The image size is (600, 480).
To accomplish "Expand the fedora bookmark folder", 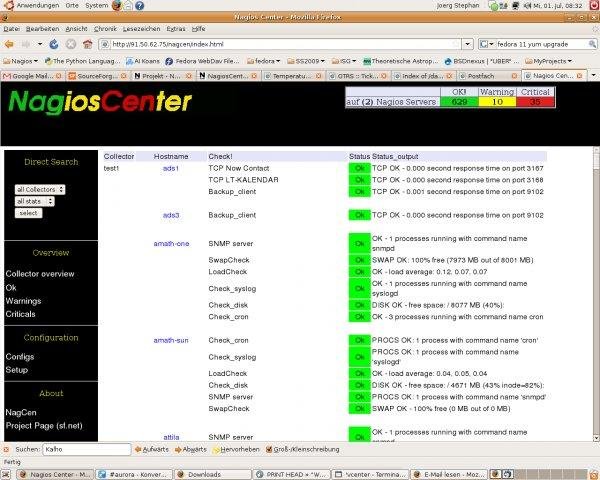I will pyautogui.click(x=263, y=61).
